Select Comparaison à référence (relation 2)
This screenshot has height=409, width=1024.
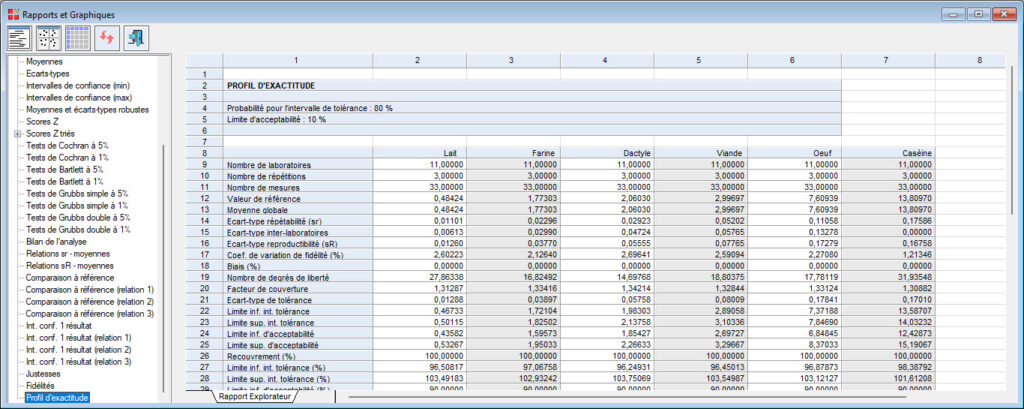[90, 301]
